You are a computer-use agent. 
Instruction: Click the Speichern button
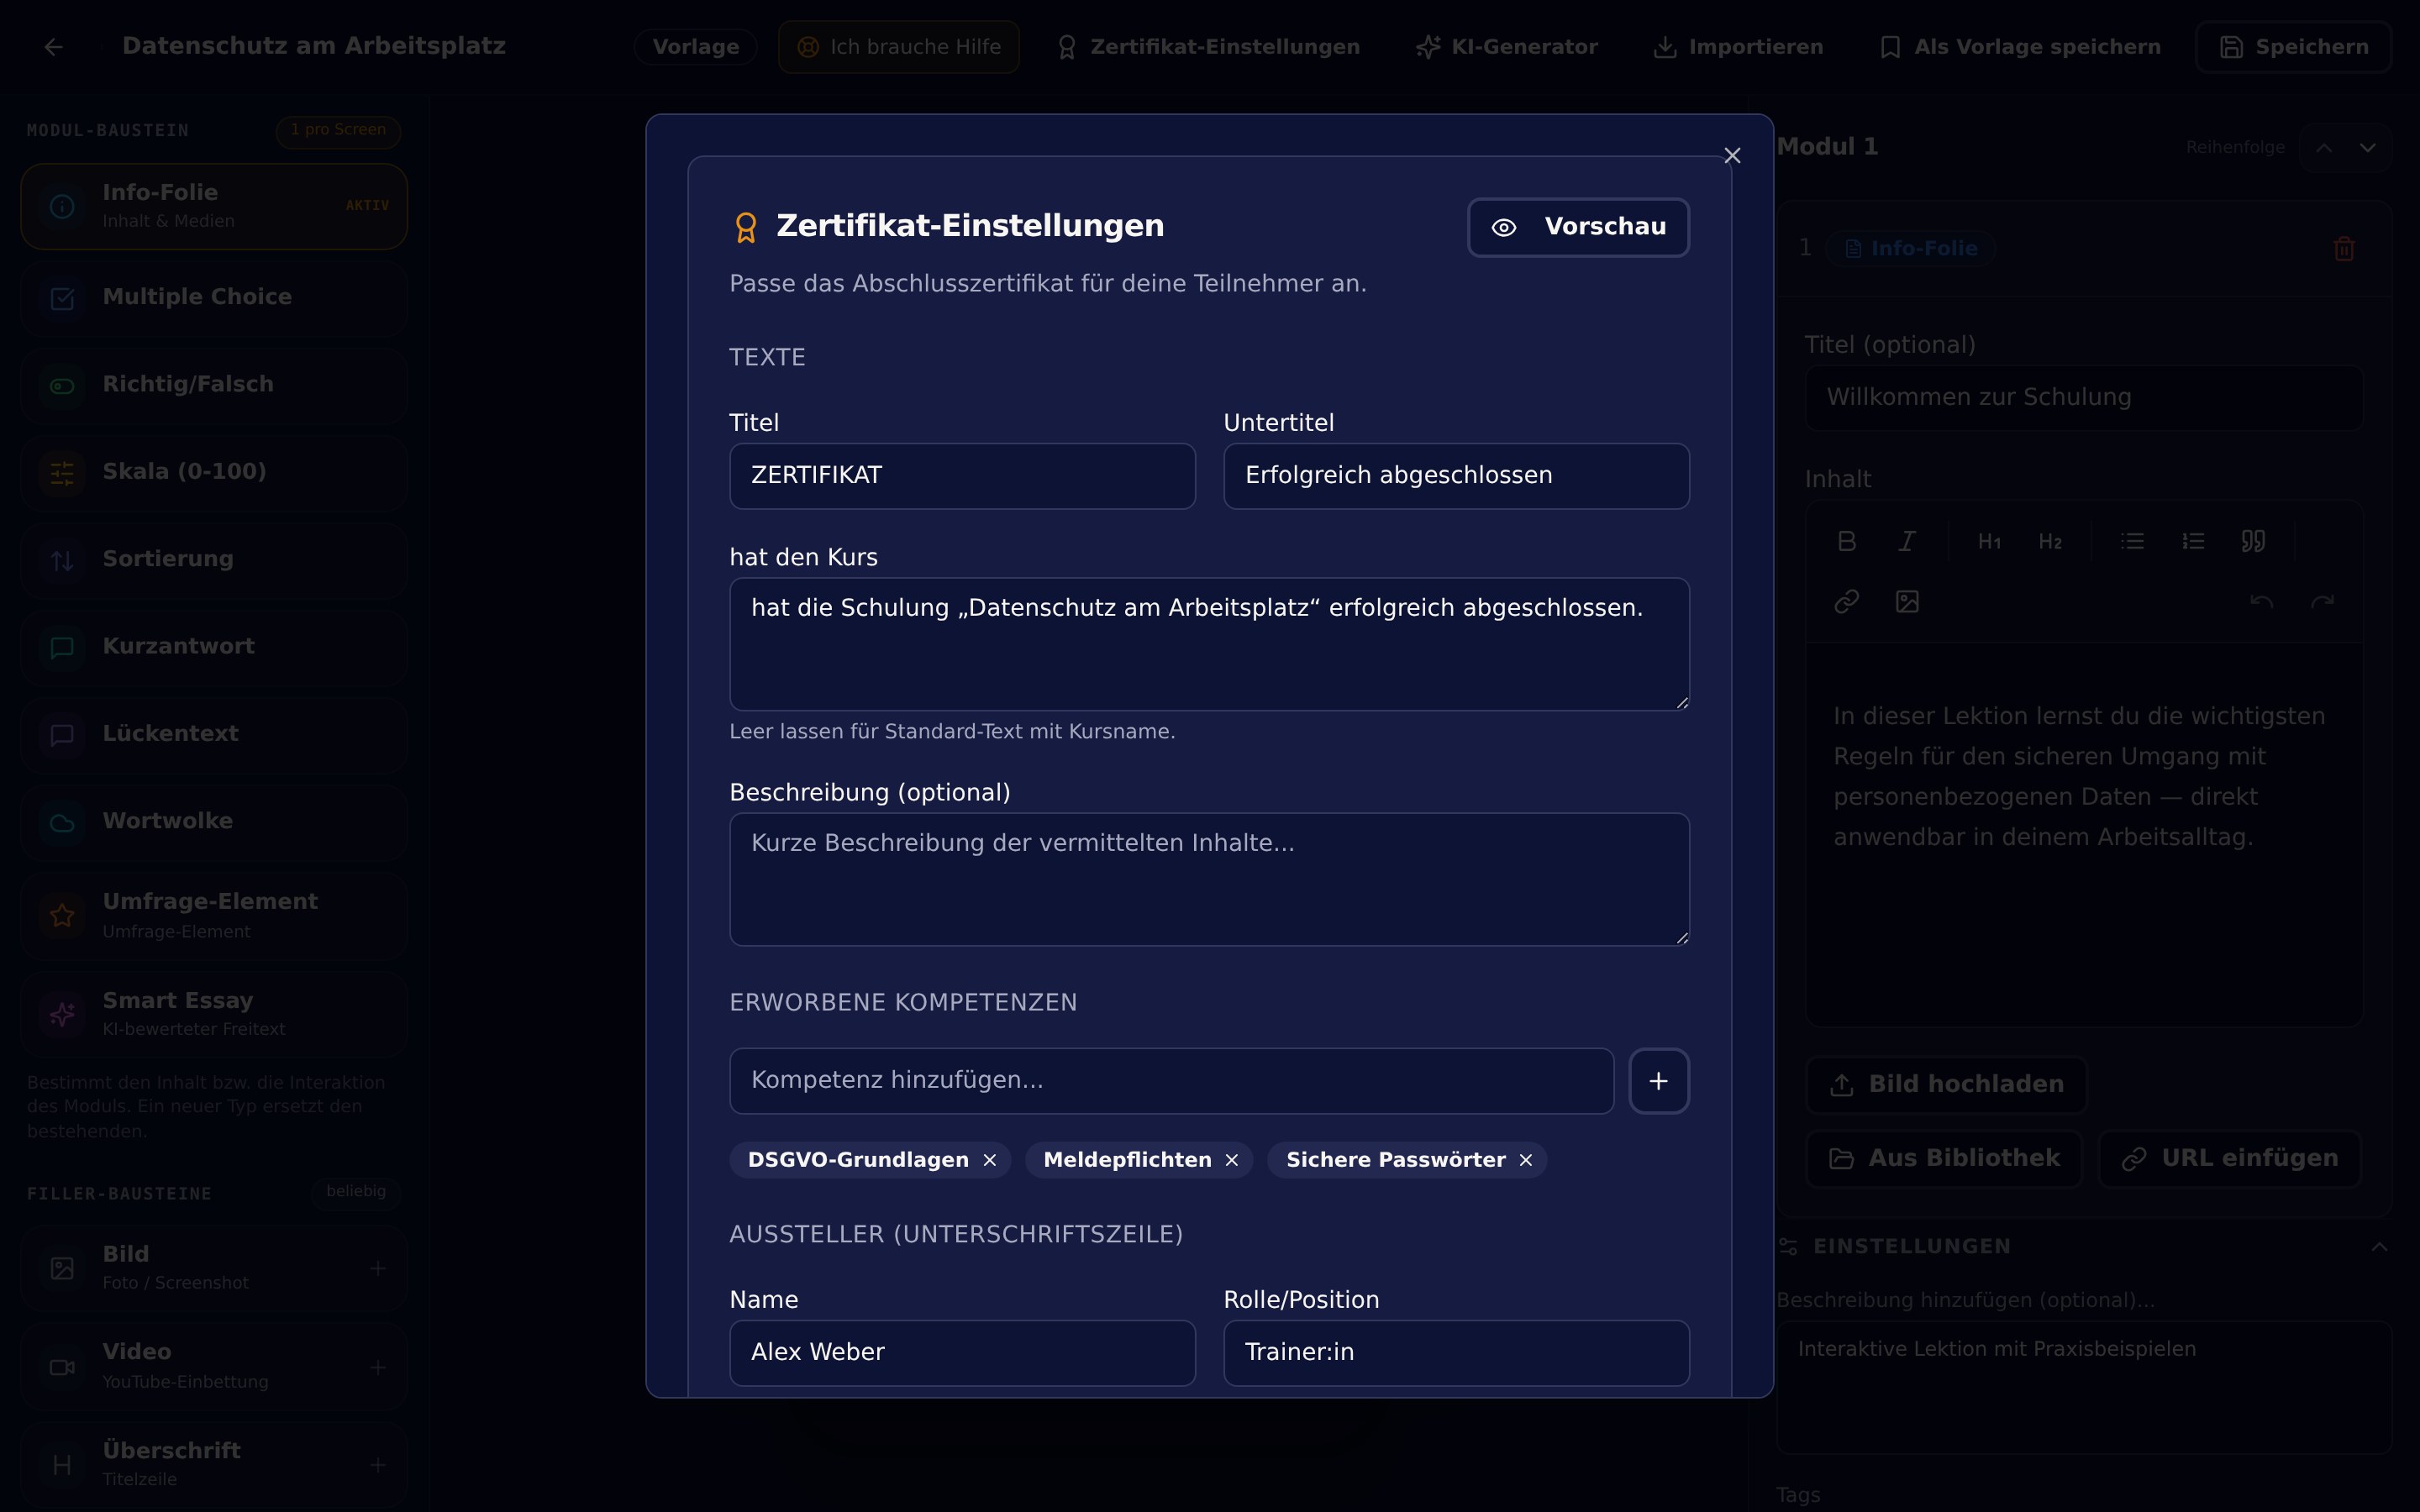click(x=2293, y=47)
